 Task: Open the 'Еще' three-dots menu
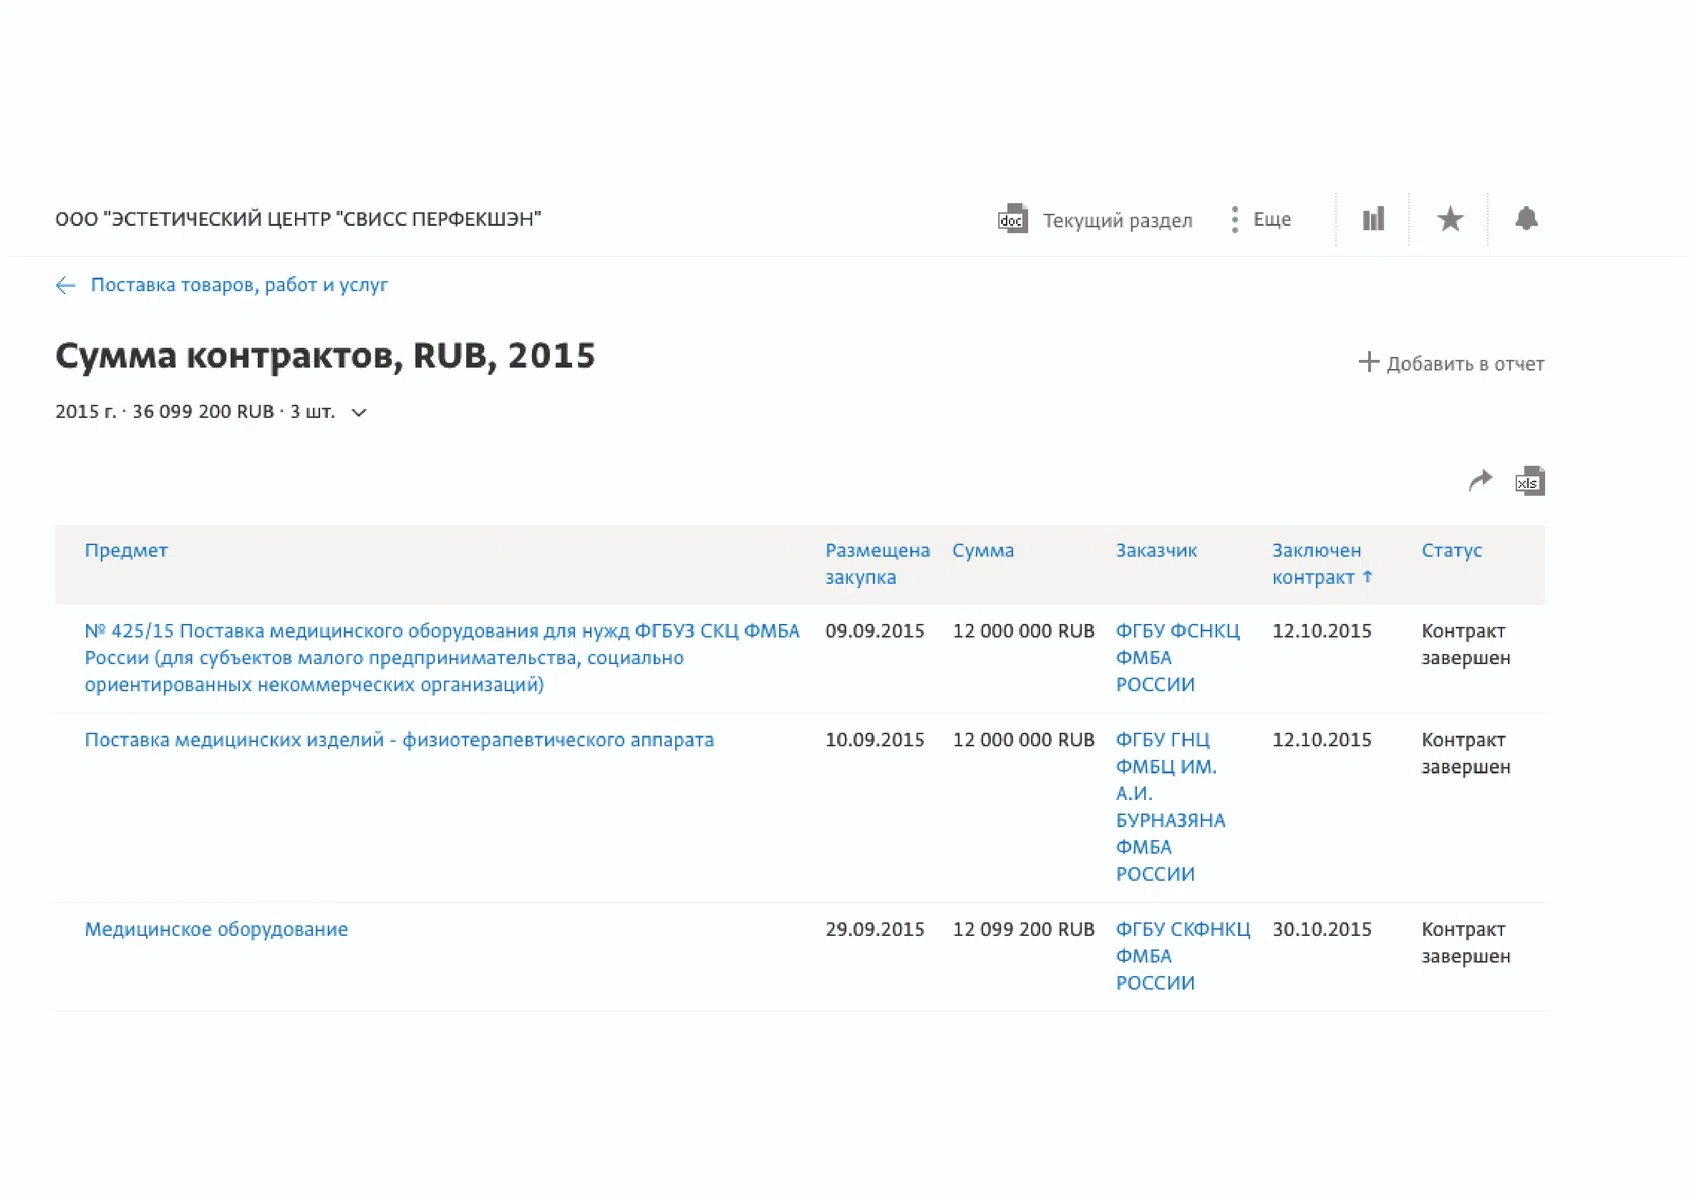(x=1236, y=220)
